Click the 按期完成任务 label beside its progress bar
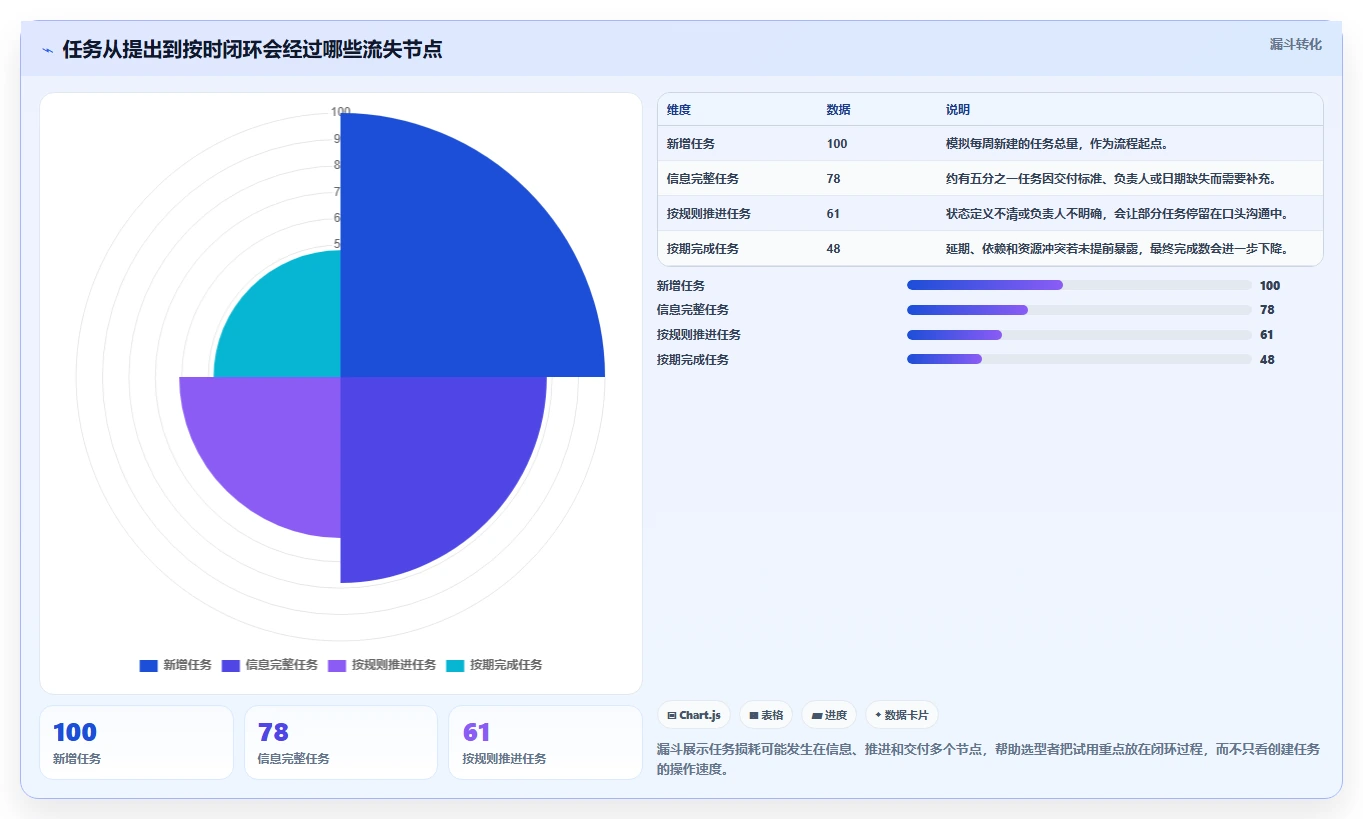The width and height of the screenshot is (1363, 819). [x=693, y=359]
